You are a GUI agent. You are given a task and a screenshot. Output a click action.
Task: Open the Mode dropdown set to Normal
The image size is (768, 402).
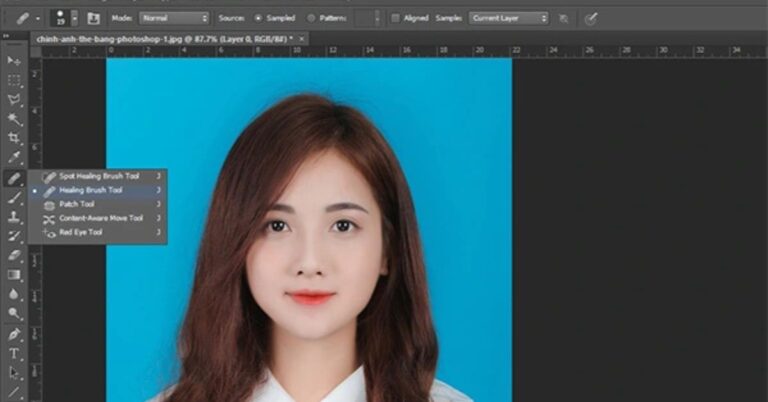pyautogui.click(x=174, y=18)
